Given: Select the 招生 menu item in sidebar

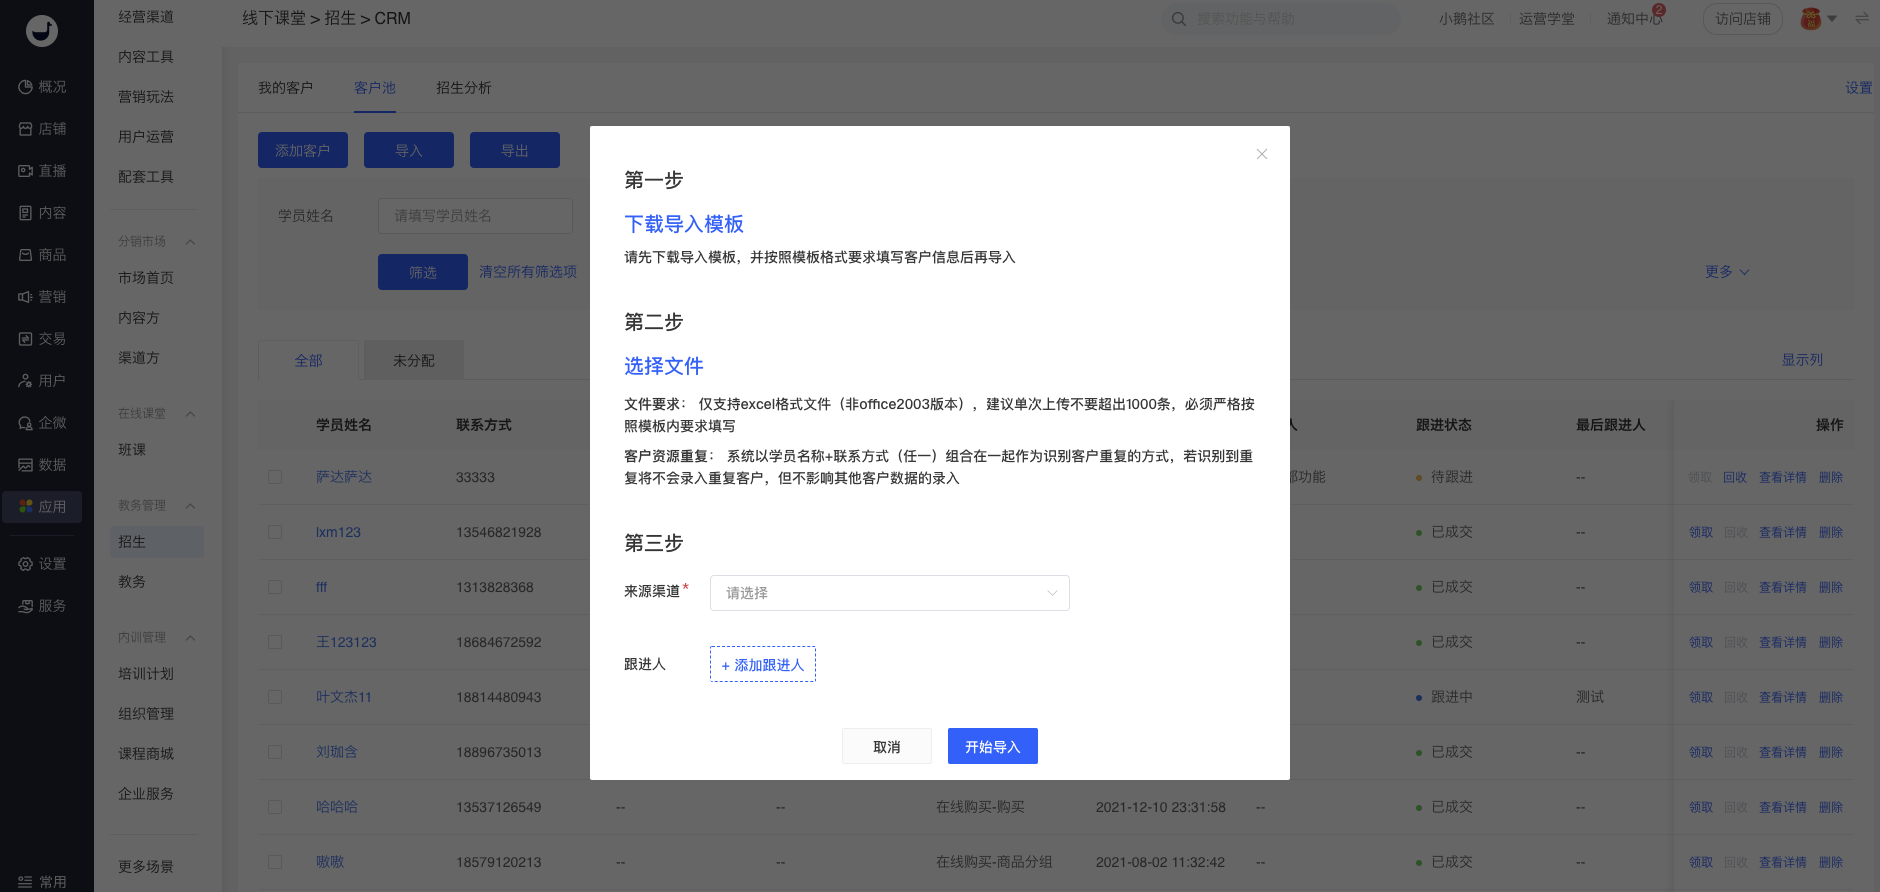Looking at the screenshot, I should pyautogui.click(x=132, y=542).
